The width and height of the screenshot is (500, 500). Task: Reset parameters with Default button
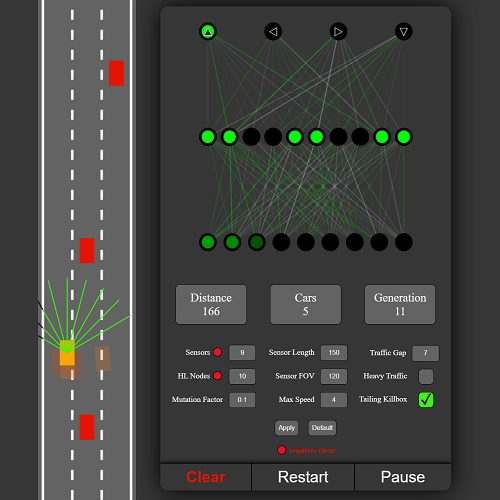pos(322,428)
